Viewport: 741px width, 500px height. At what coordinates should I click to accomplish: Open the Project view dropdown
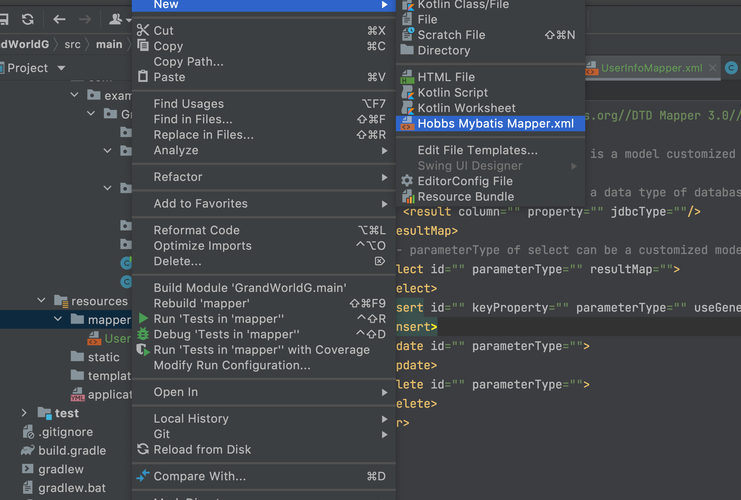click(61, 68)
